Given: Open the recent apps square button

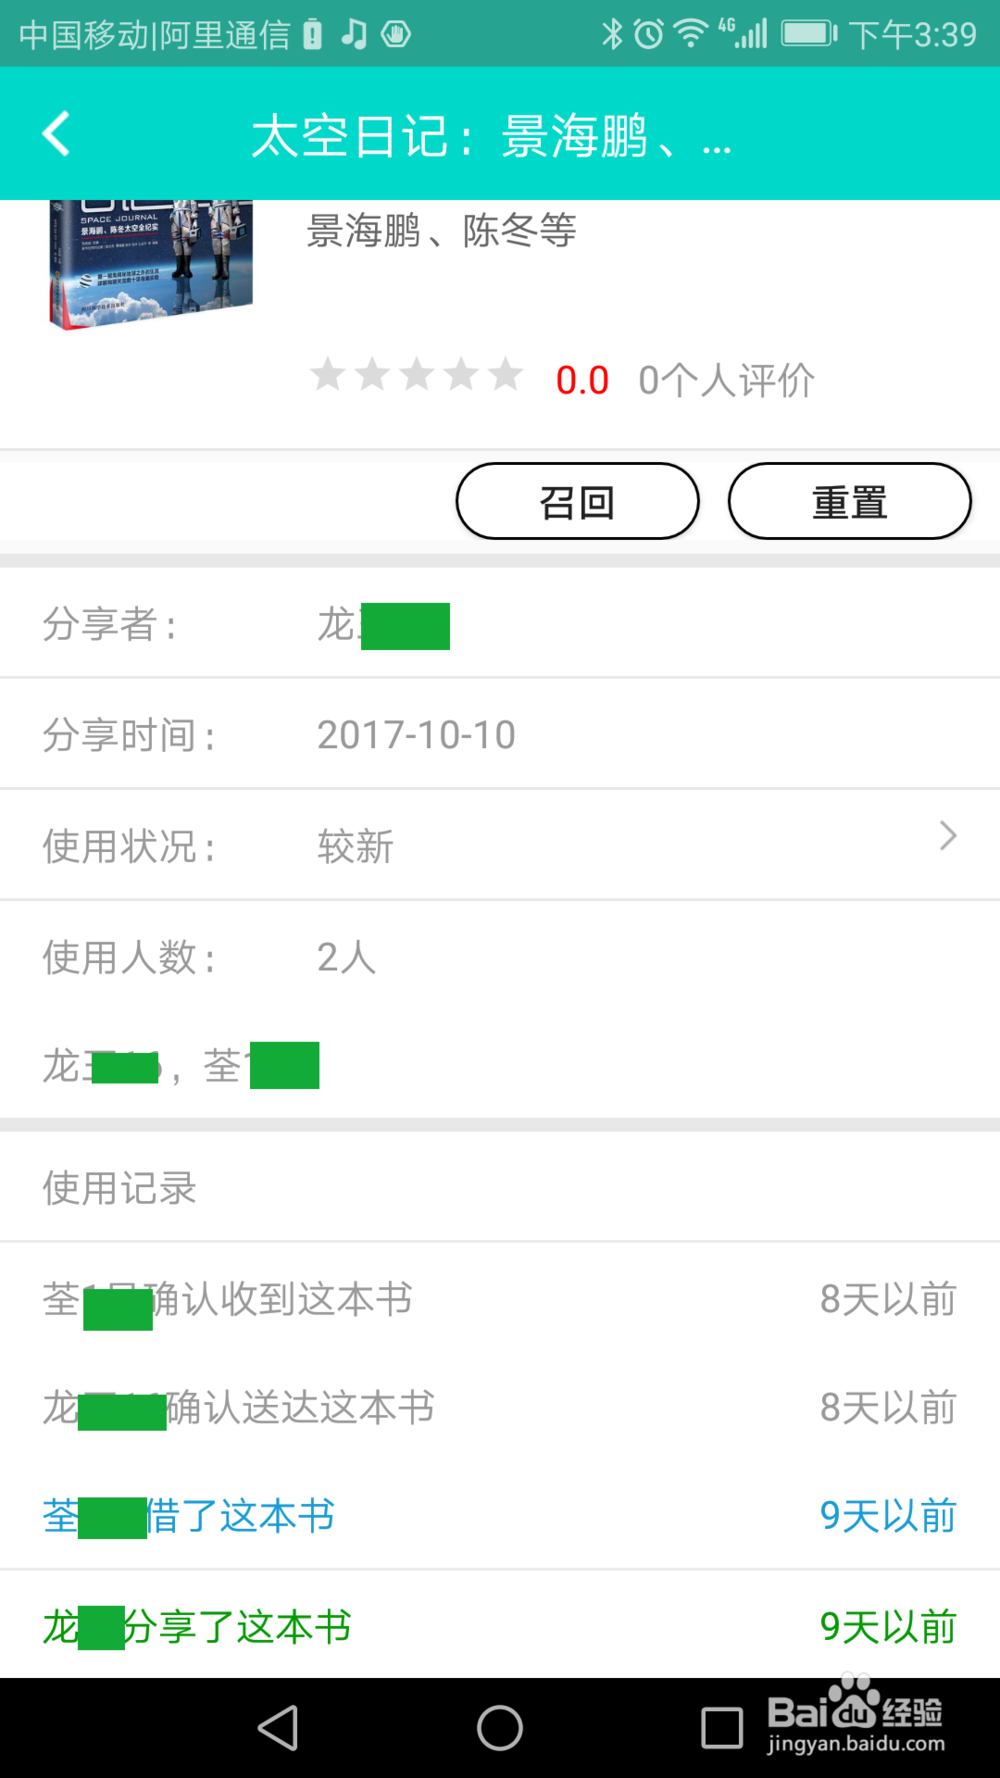Looking at the screenshot, I should tap(721, 1727).
